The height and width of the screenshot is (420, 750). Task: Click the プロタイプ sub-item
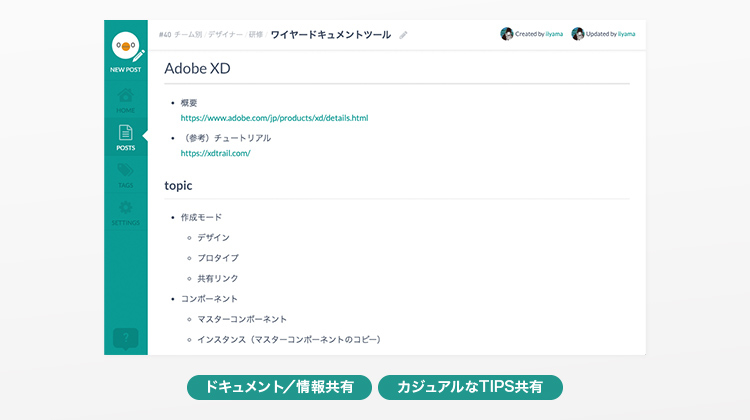[x=218, y=258]
